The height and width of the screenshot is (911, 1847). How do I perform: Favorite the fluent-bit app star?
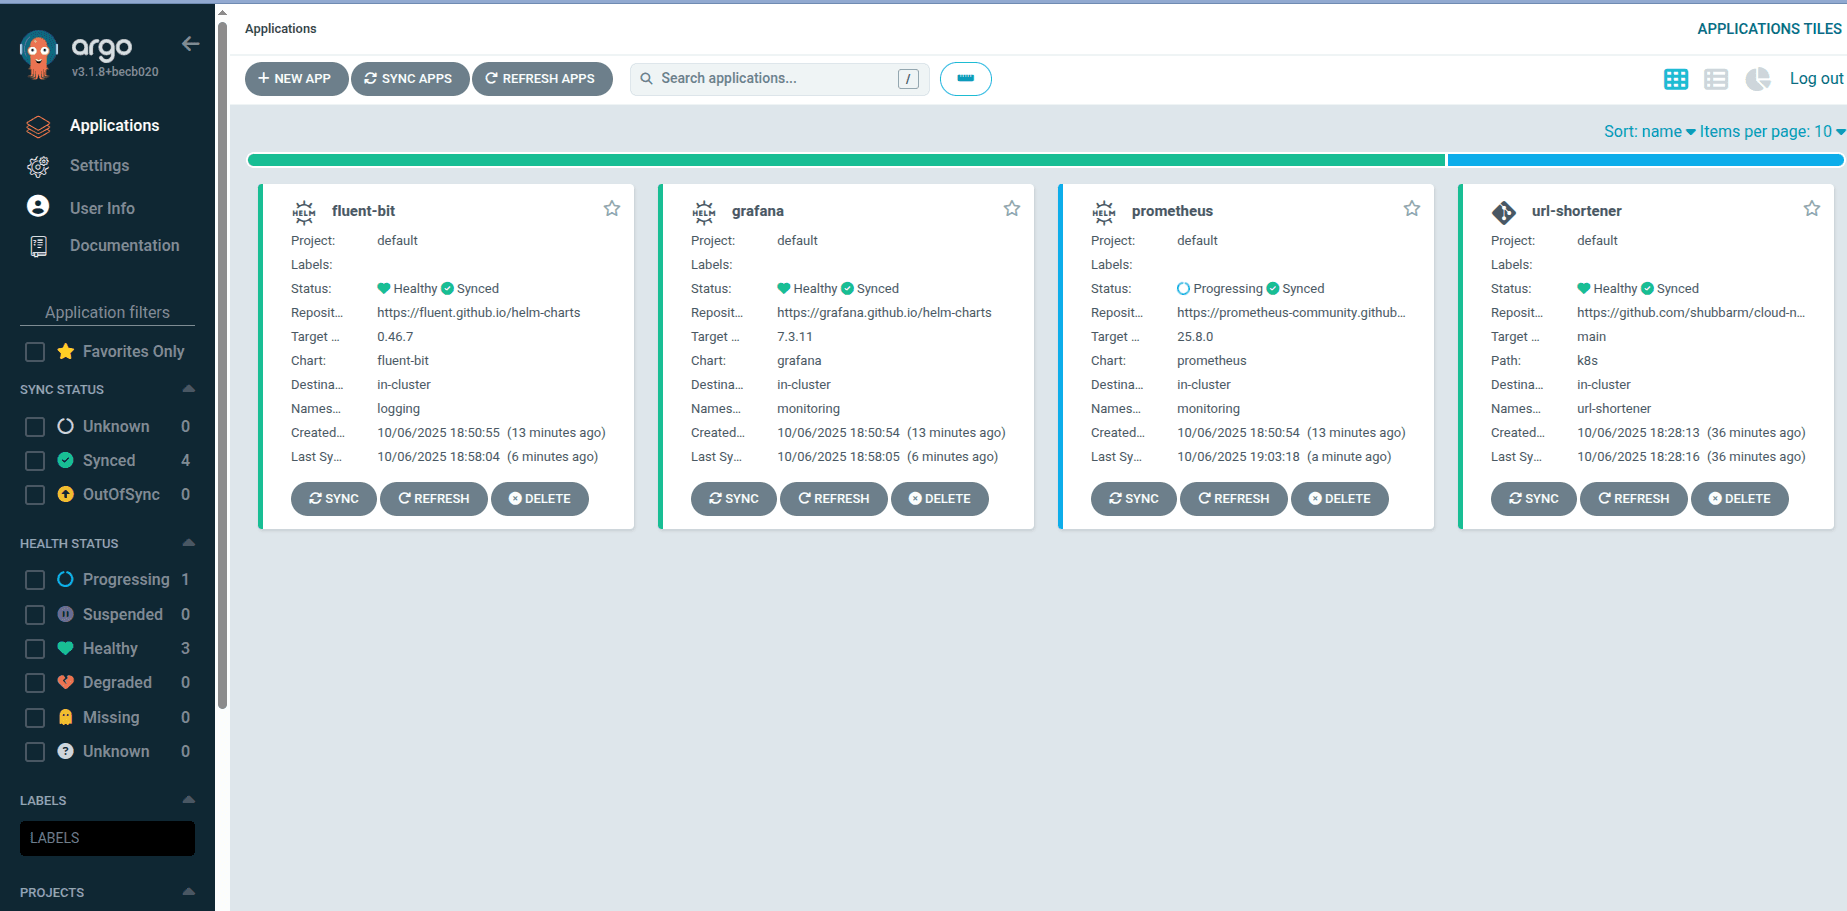tap(612, 209)
